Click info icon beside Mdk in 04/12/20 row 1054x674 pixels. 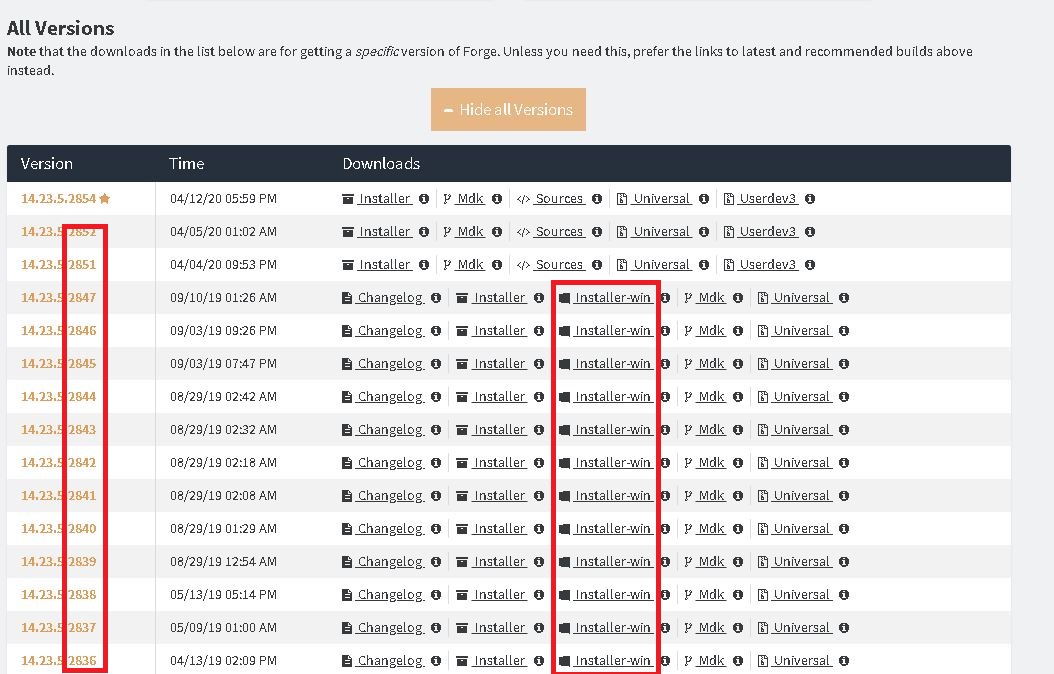[x=497, y=199]
